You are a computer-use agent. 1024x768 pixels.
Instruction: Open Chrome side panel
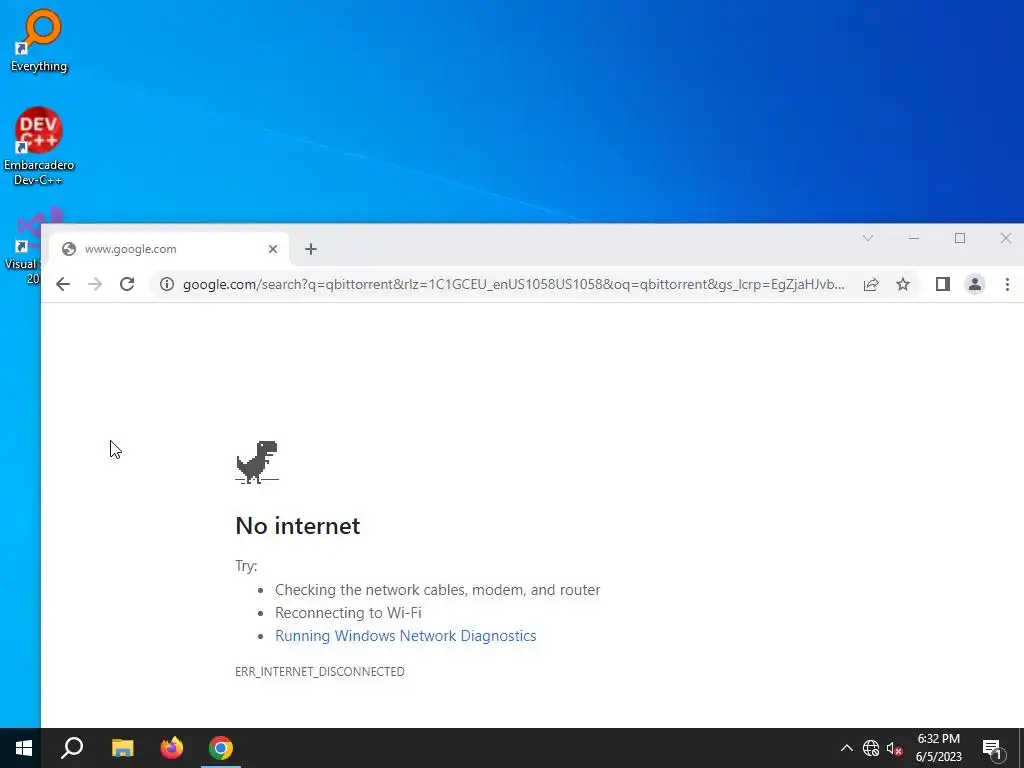942,284
